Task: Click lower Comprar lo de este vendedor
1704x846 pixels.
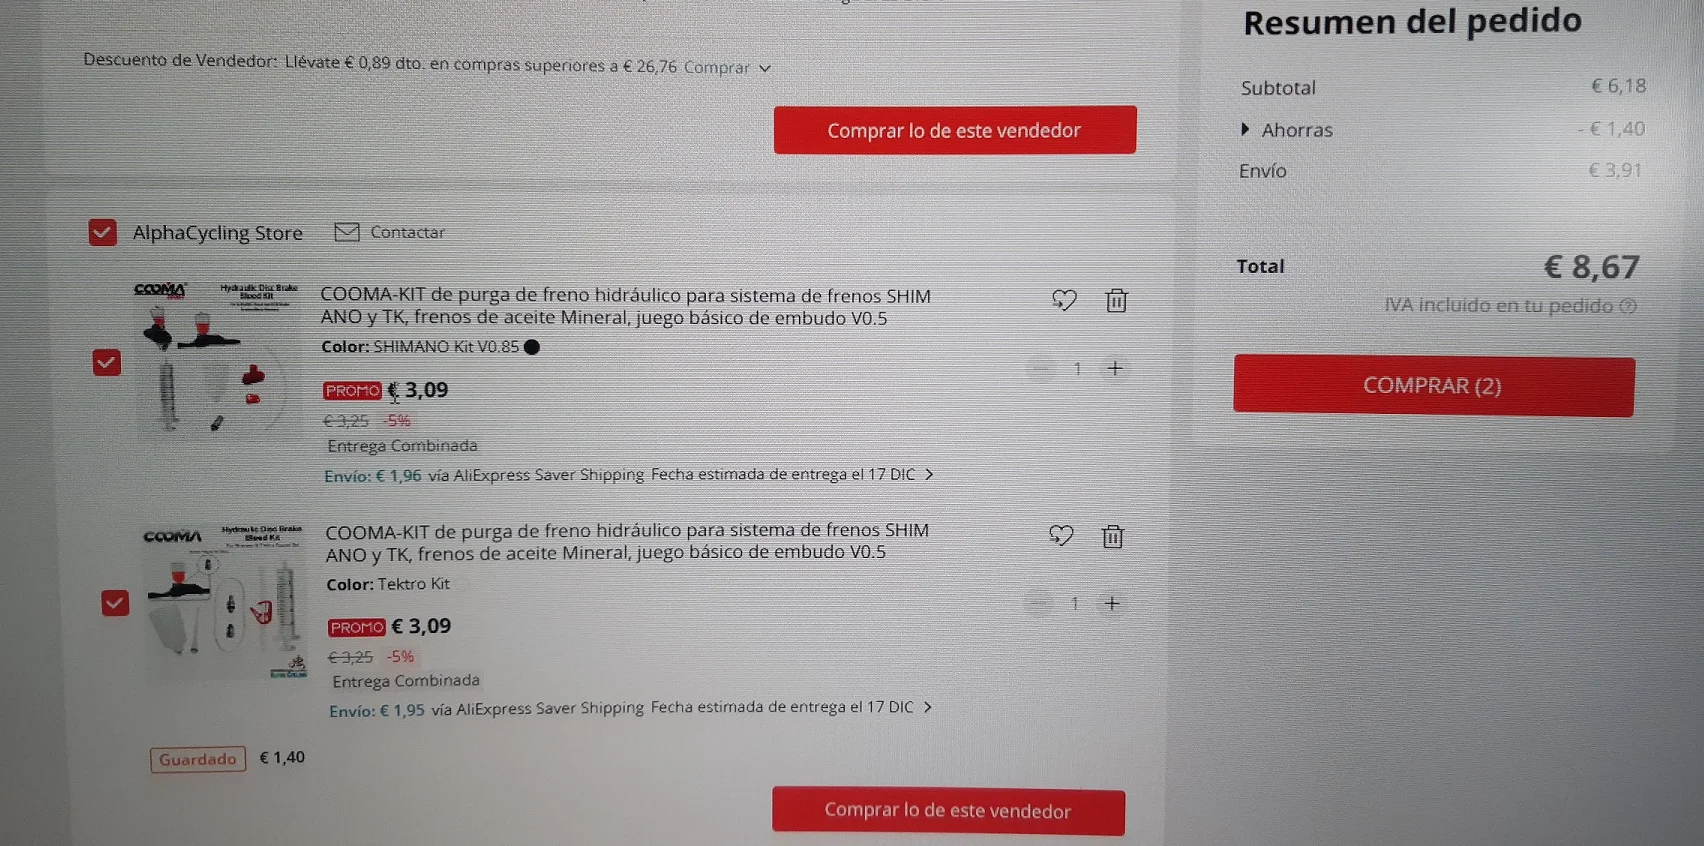Action: tap(948, 810)
